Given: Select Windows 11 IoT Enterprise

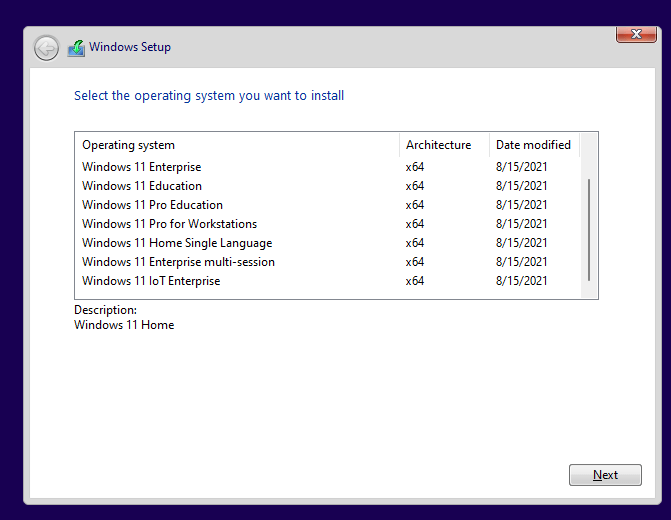Looking at the screenshot, I should [x=151, y=281].
